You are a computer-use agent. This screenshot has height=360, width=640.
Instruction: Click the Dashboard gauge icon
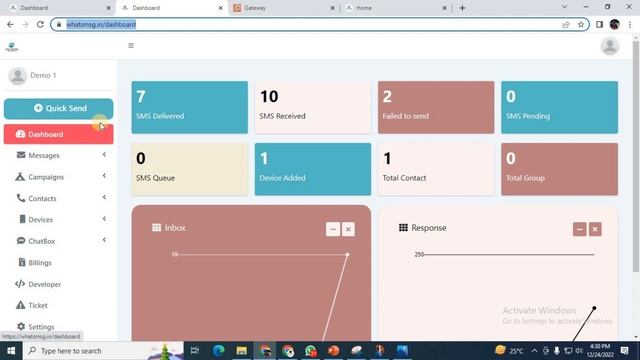[x=20, y=134]
